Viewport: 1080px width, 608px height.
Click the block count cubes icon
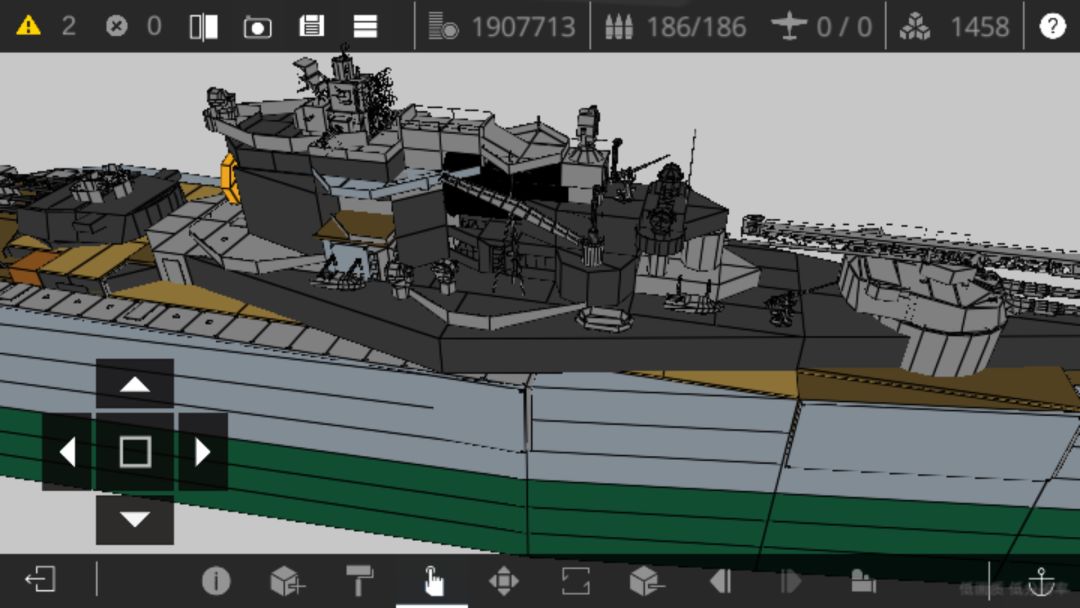coord(915,27)
